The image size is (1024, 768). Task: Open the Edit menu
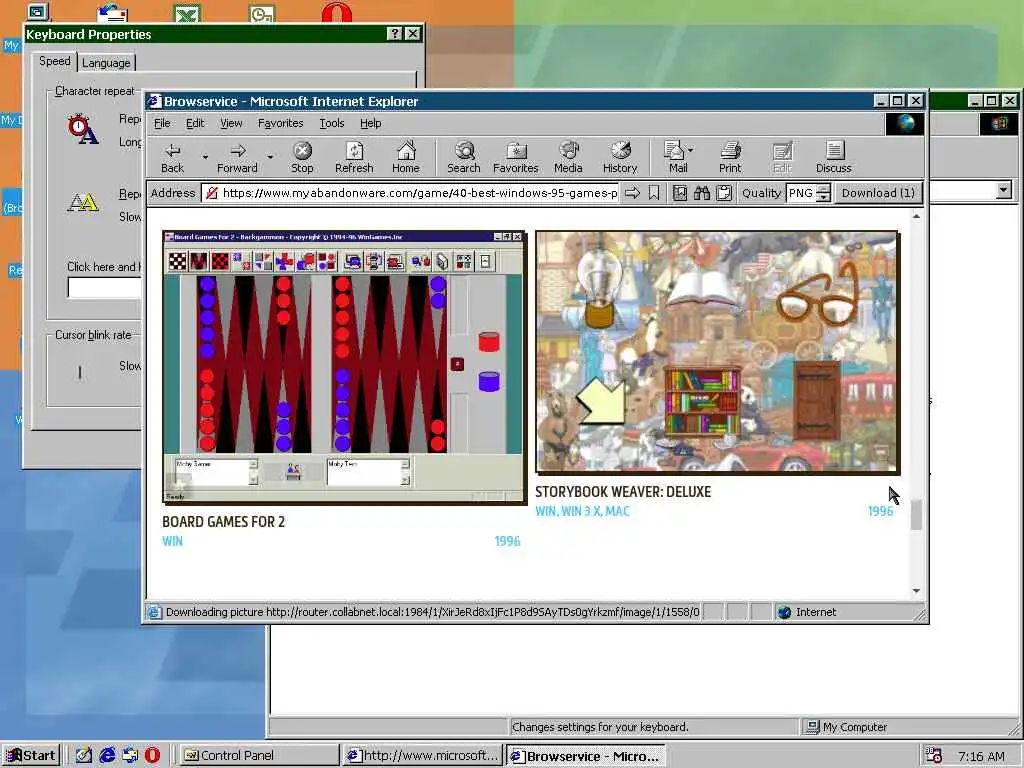coord(195,123)
